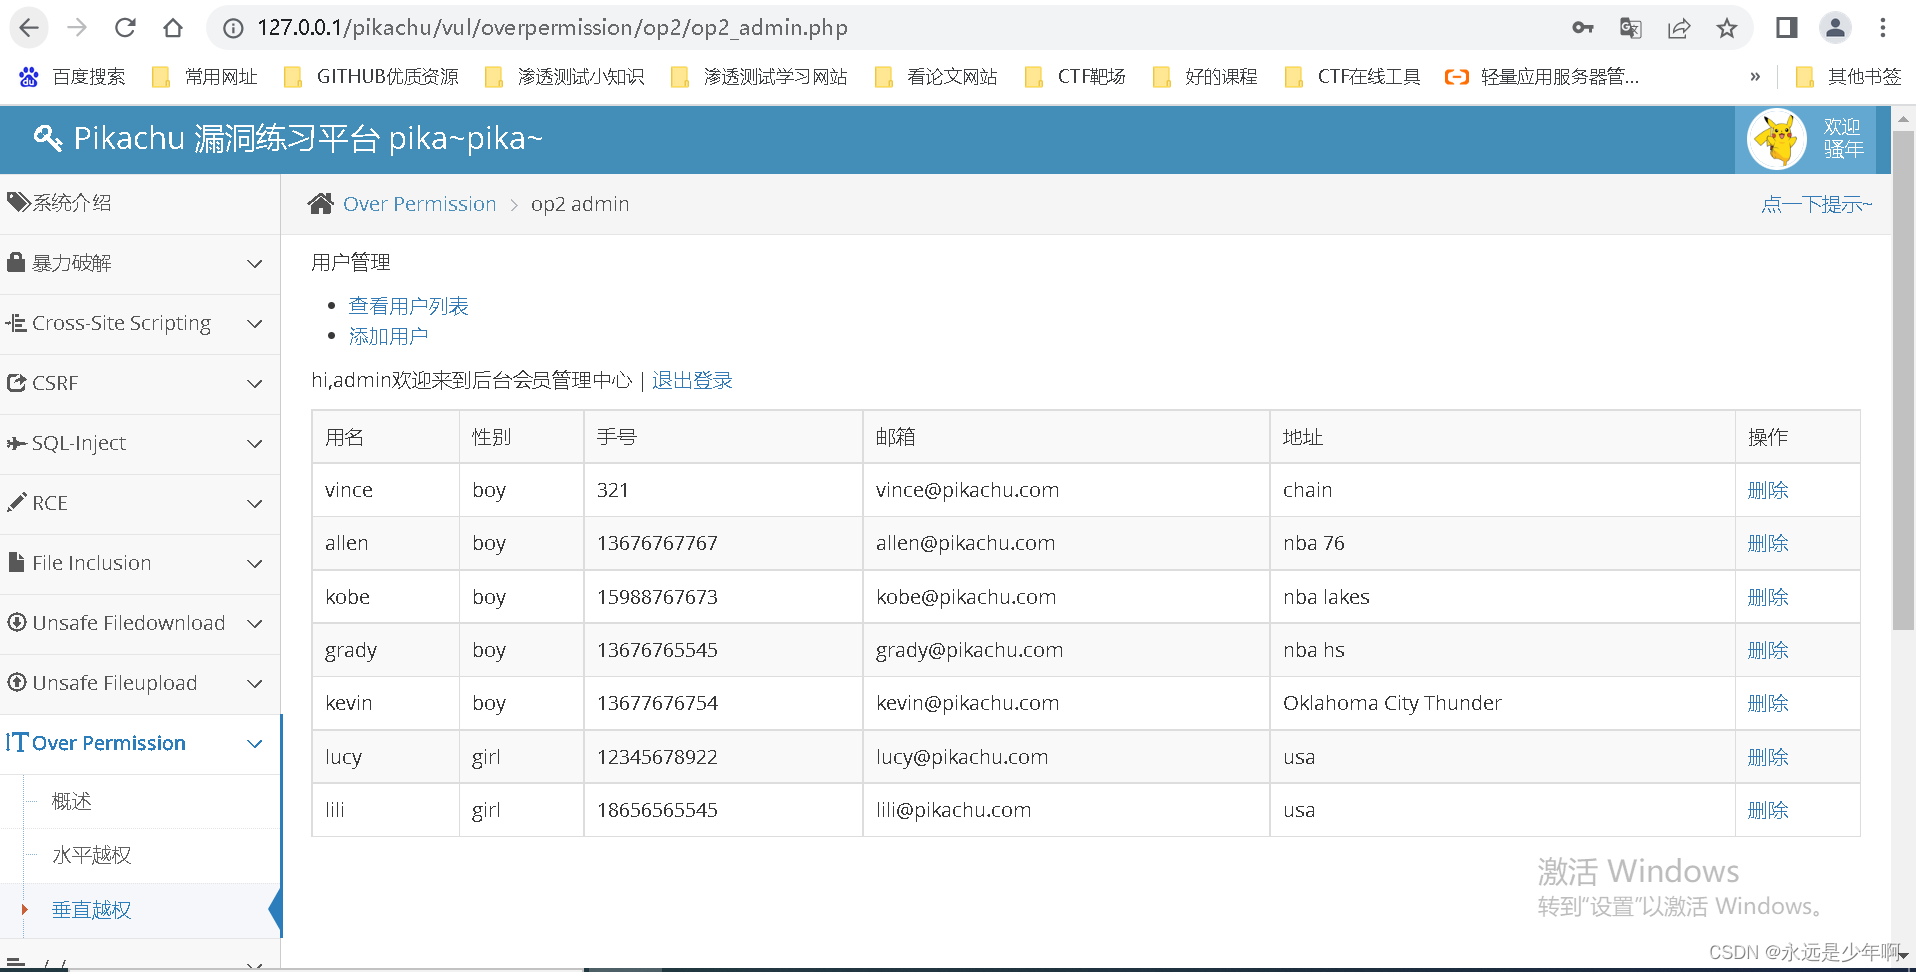Expand the 暴力破解 sidebar section
This screenshot has height=972, width=1916.
tap(140, 264)
